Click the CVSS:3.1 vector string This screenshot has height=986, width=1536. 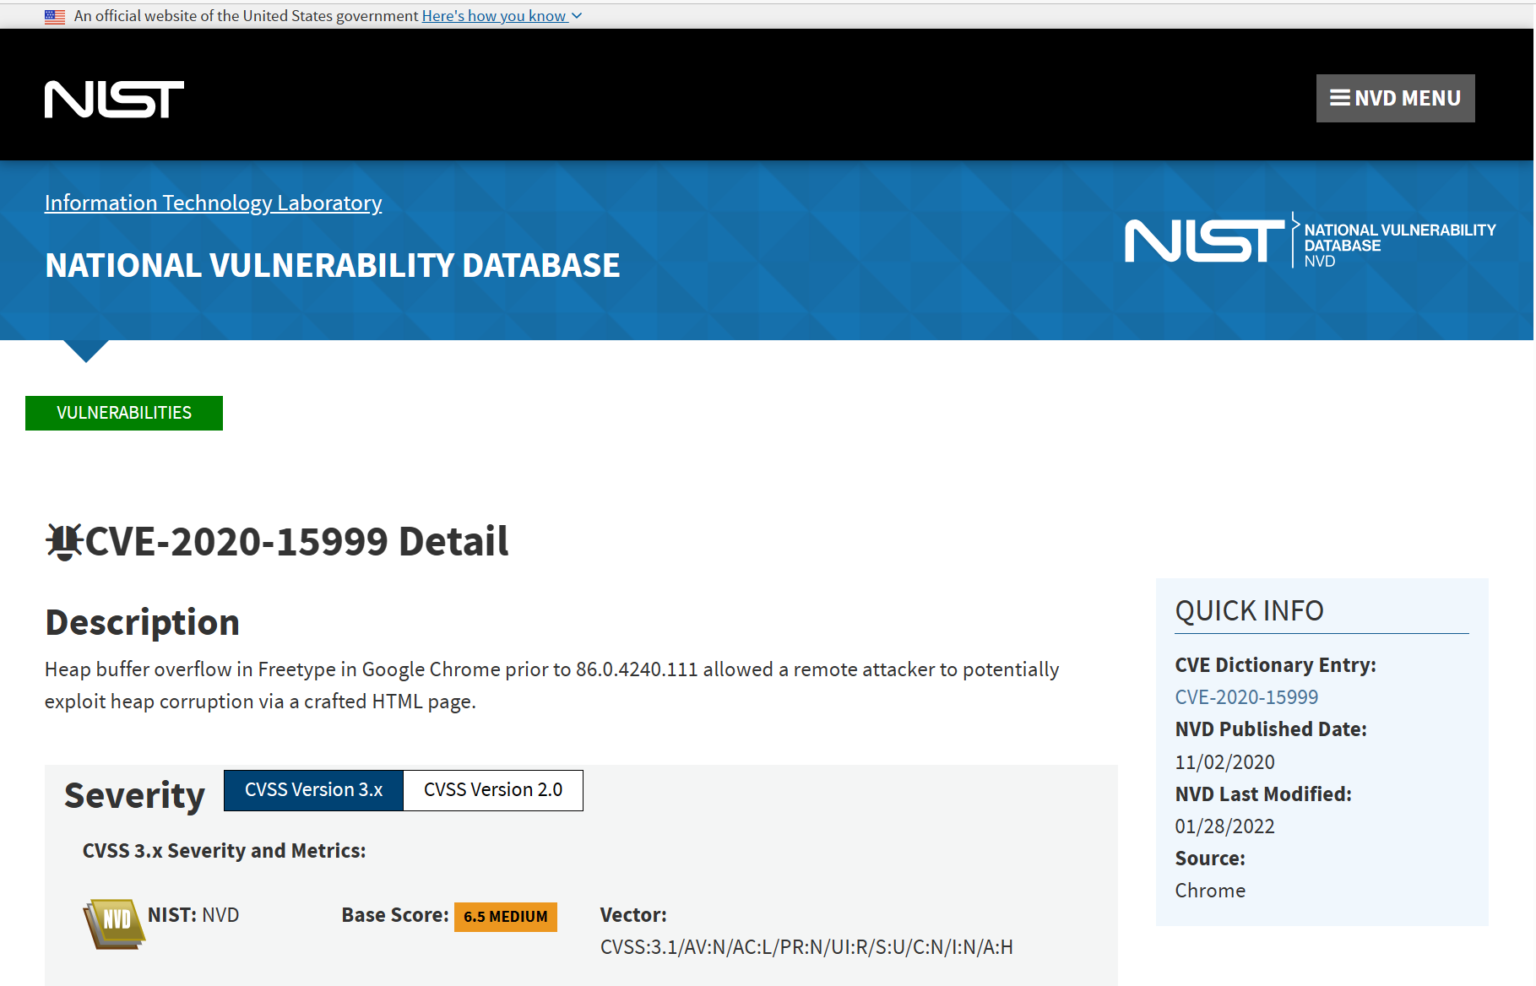pos(806,946)
